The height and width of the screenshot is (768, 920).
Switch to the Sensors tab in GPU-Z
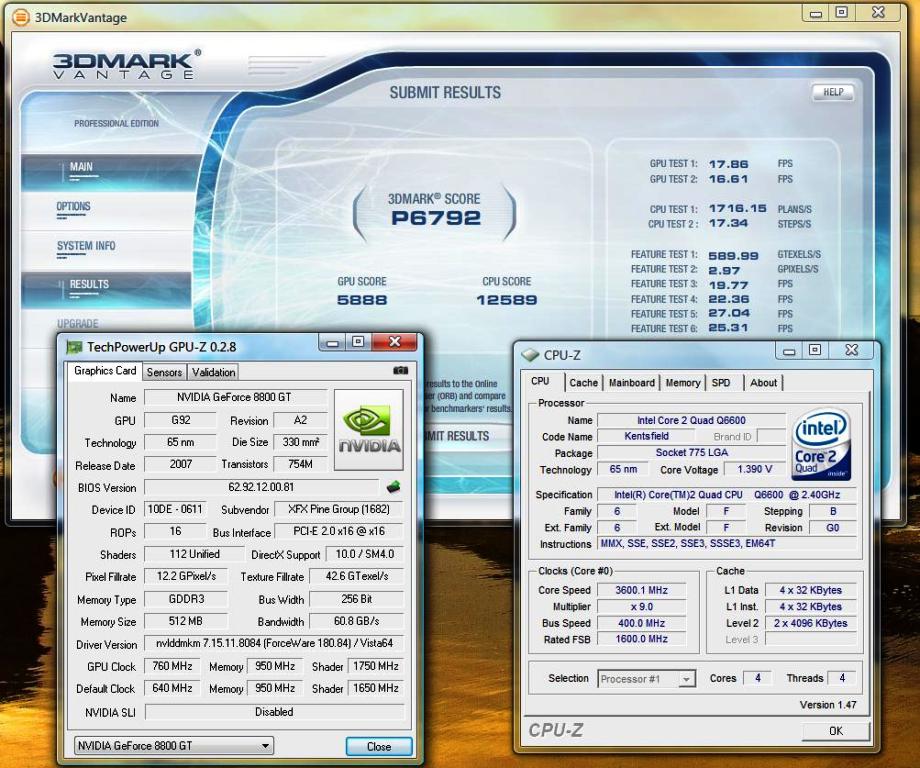coord(164,372)
